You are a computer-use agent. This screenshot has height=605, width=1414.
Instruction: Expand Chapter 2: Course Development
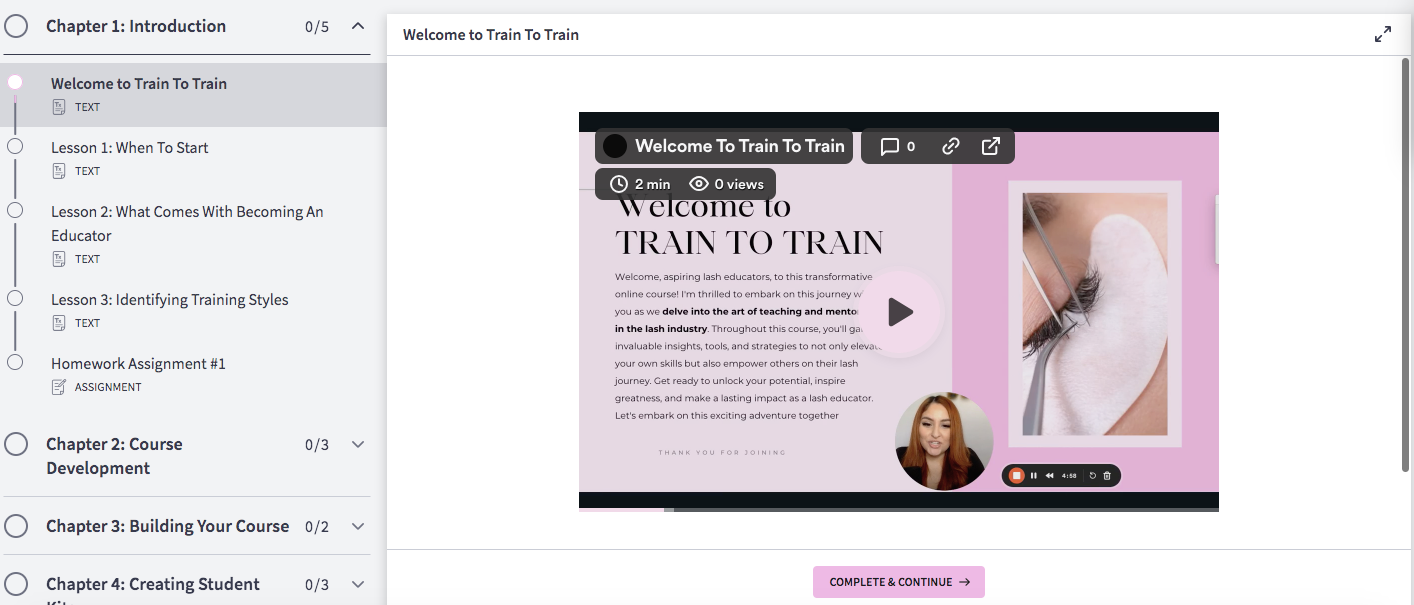point(358,445)
